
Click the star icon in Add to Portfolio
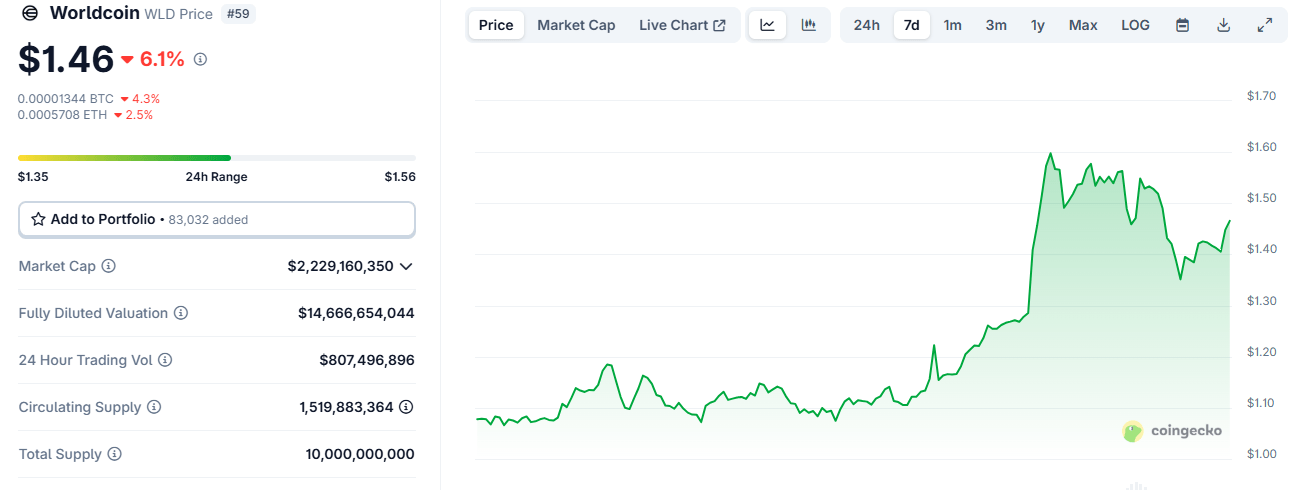[x=39, y=219]
